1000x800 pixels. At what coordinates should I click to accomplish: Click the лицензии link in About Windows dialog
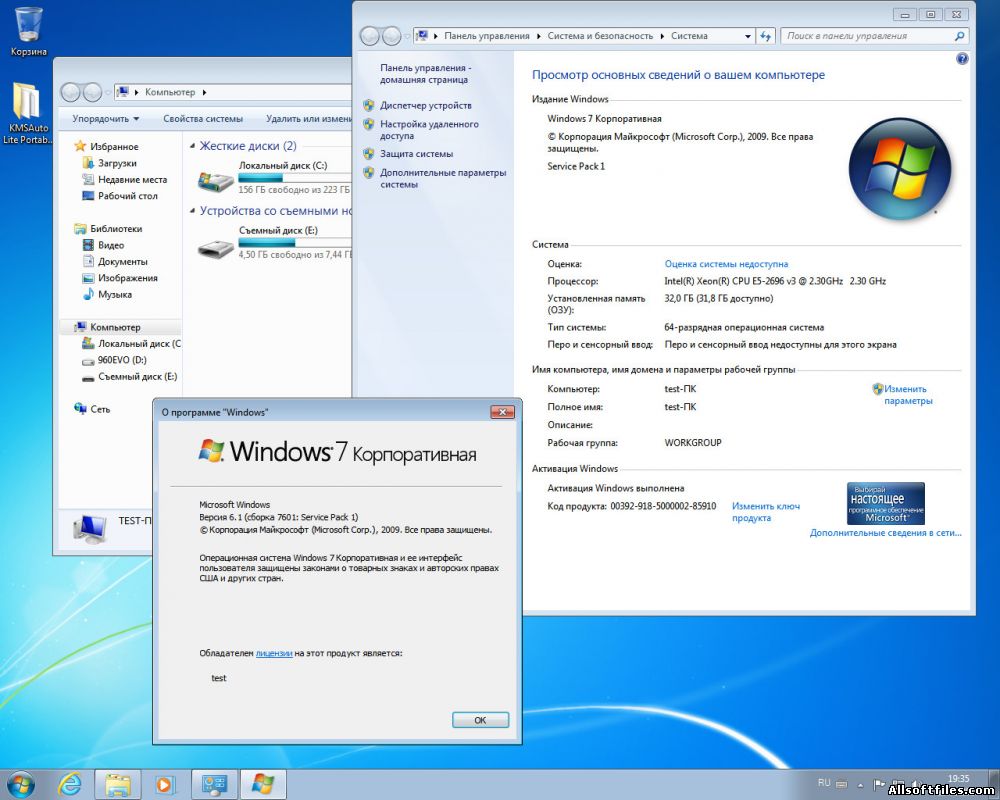tap(274, 654)
